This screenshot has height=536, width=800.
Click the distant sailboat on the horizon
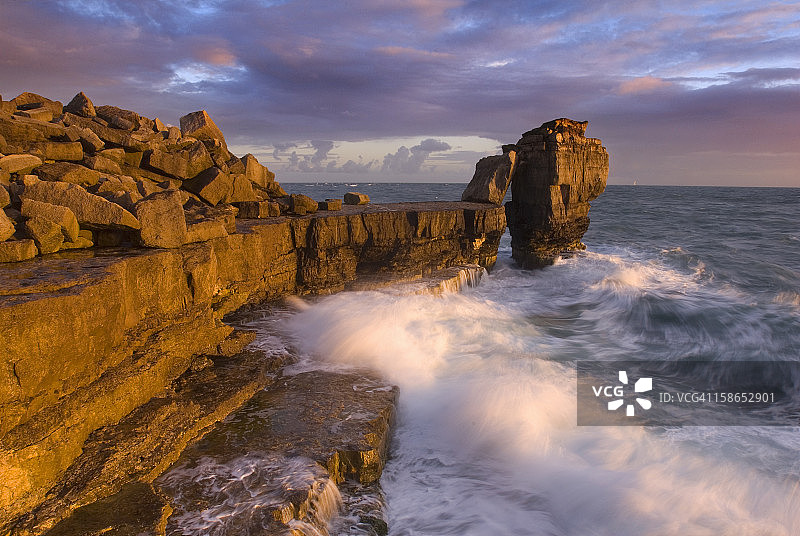[x=634, y=182]
